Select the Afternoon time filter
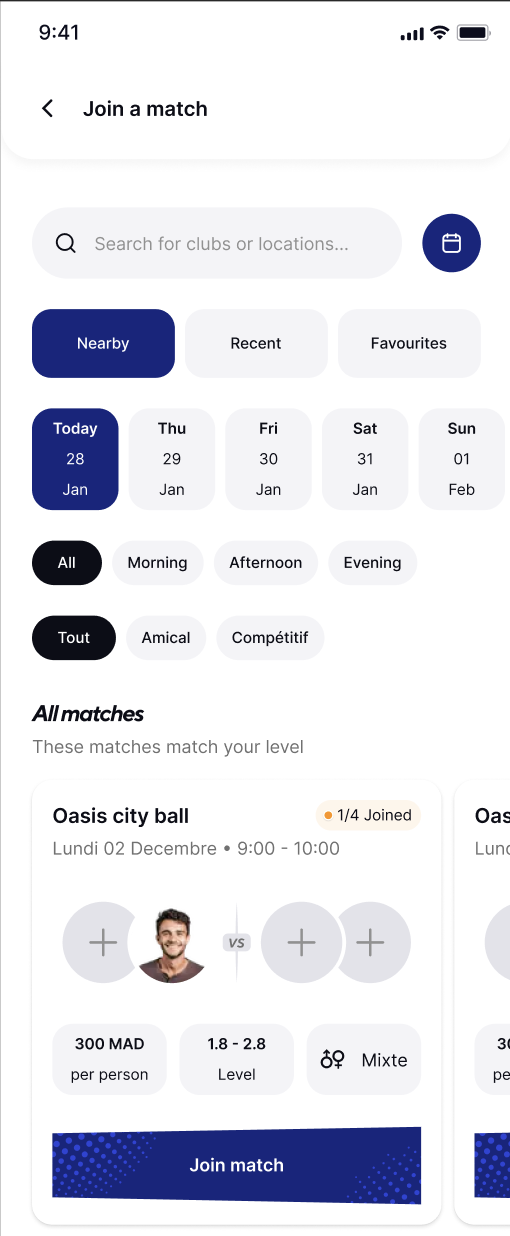 [265, 563]
